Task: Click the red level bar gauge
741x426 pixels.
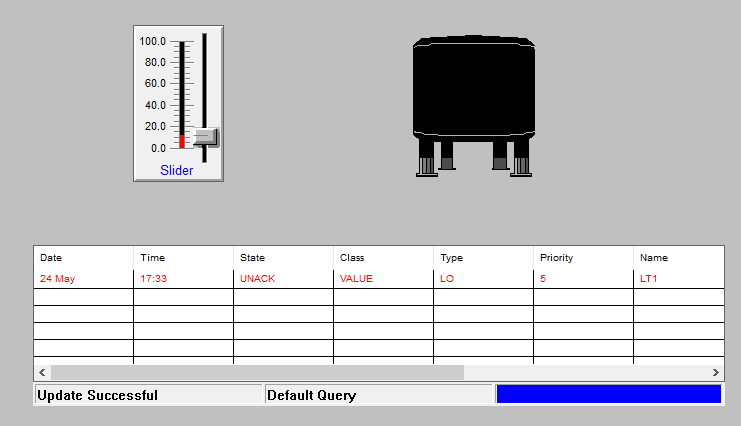Action: pos(182,95)
